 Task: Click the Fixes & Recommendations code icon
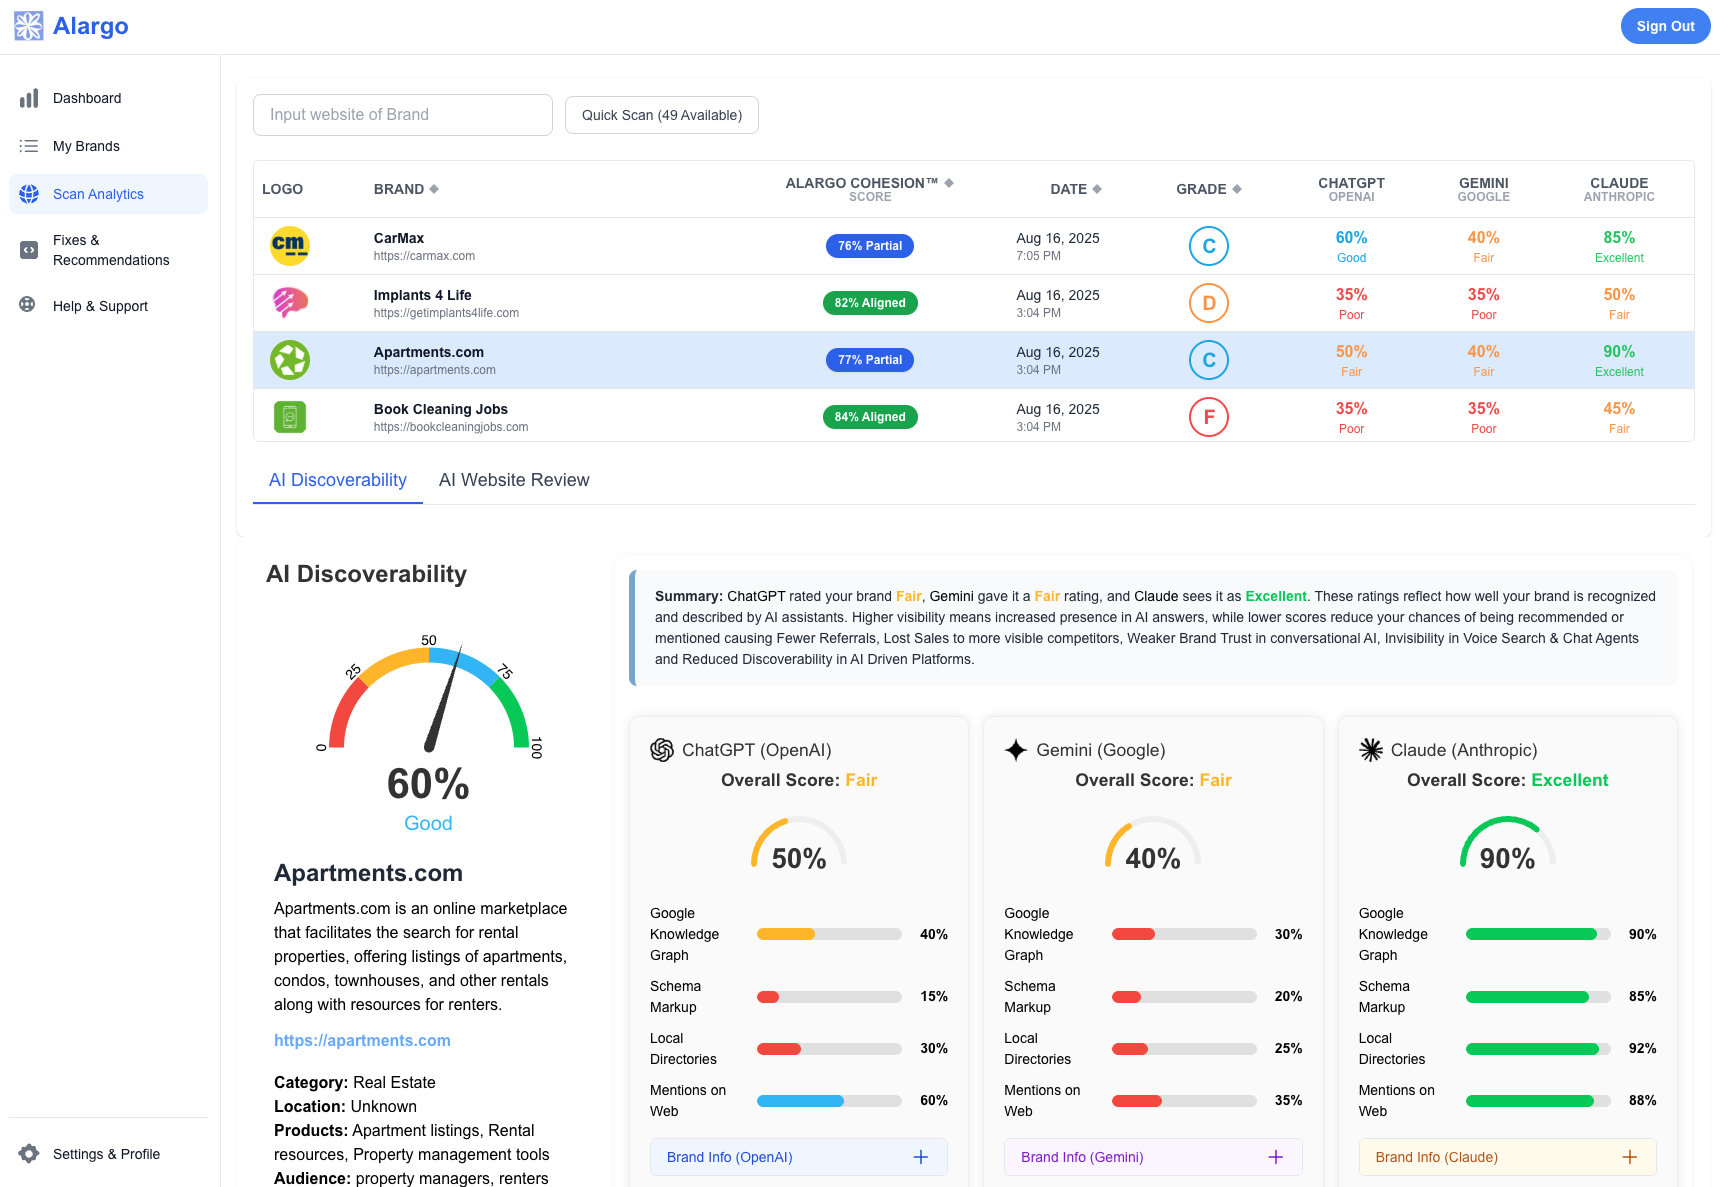29,250
